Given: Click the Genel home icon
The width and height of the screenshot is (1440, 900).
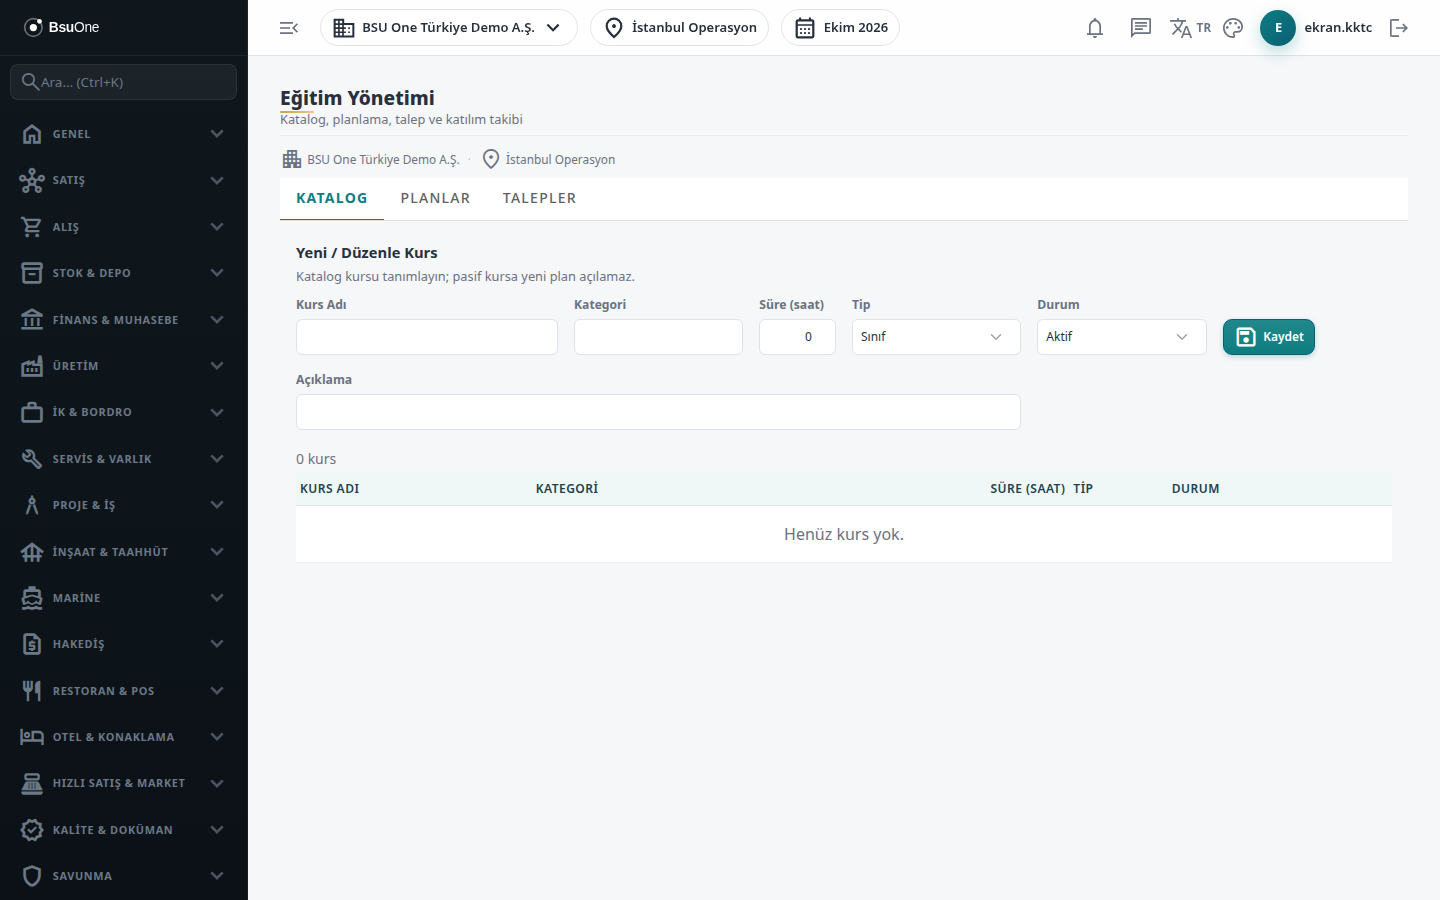Looking at the screenshot, I should pyautogui.click(x=32, y=134).
